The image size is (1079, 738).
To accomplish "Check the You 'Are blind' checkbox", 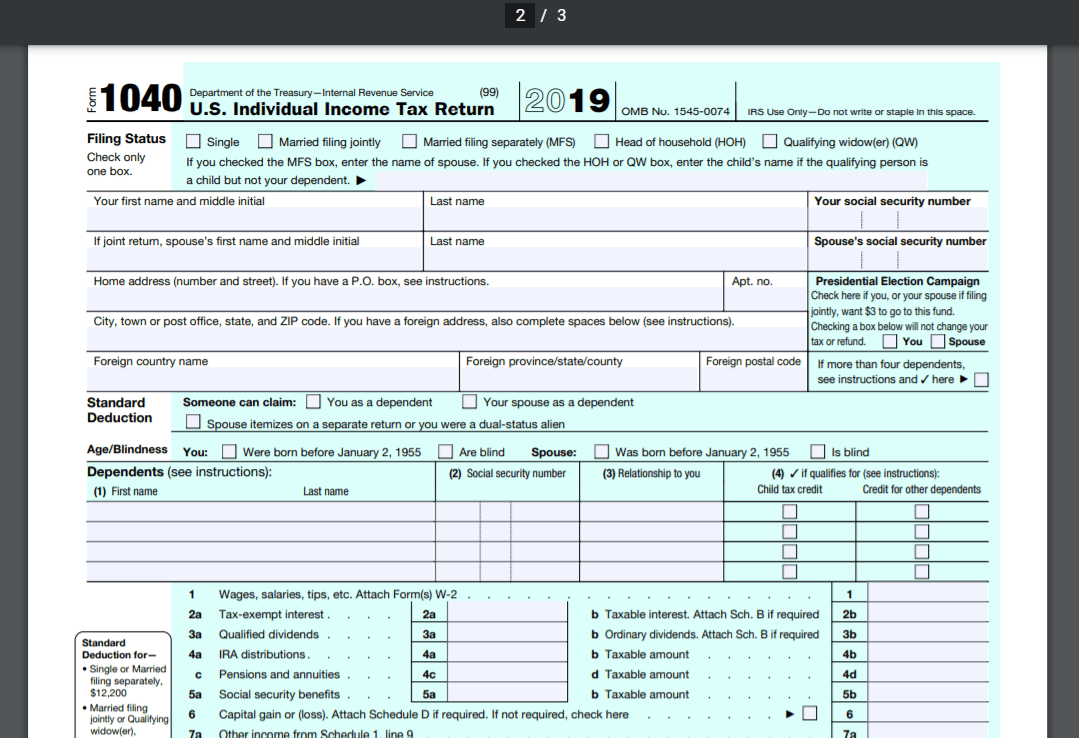I will (x=446, y=452).
